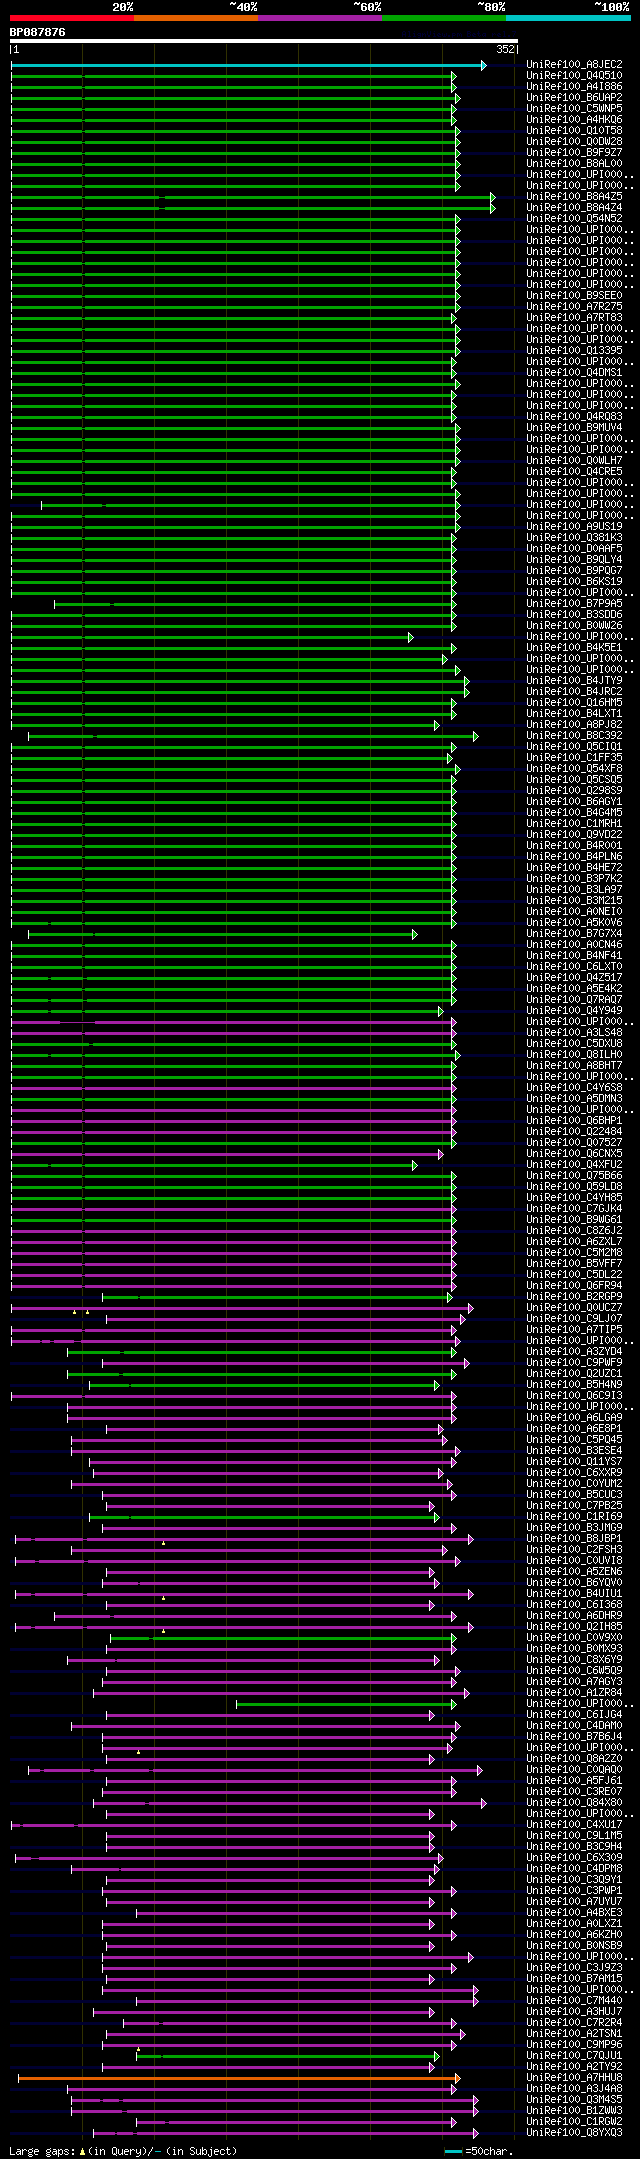Select the UniRef100_Q0WLH7 label
This screenshot has height=2159, width=640.
pyautogui.click(x=574, y=461)
